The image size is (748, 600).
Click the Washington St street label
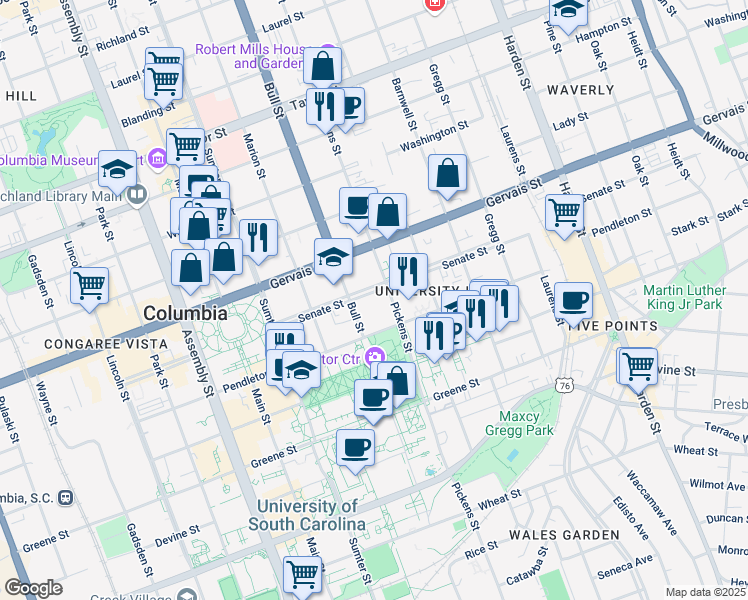pos(434,136)
